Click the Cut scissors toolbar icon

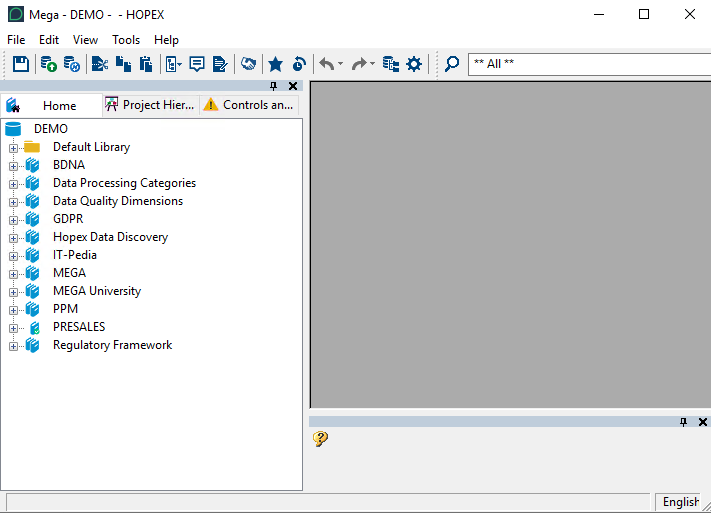click(99, 64)
